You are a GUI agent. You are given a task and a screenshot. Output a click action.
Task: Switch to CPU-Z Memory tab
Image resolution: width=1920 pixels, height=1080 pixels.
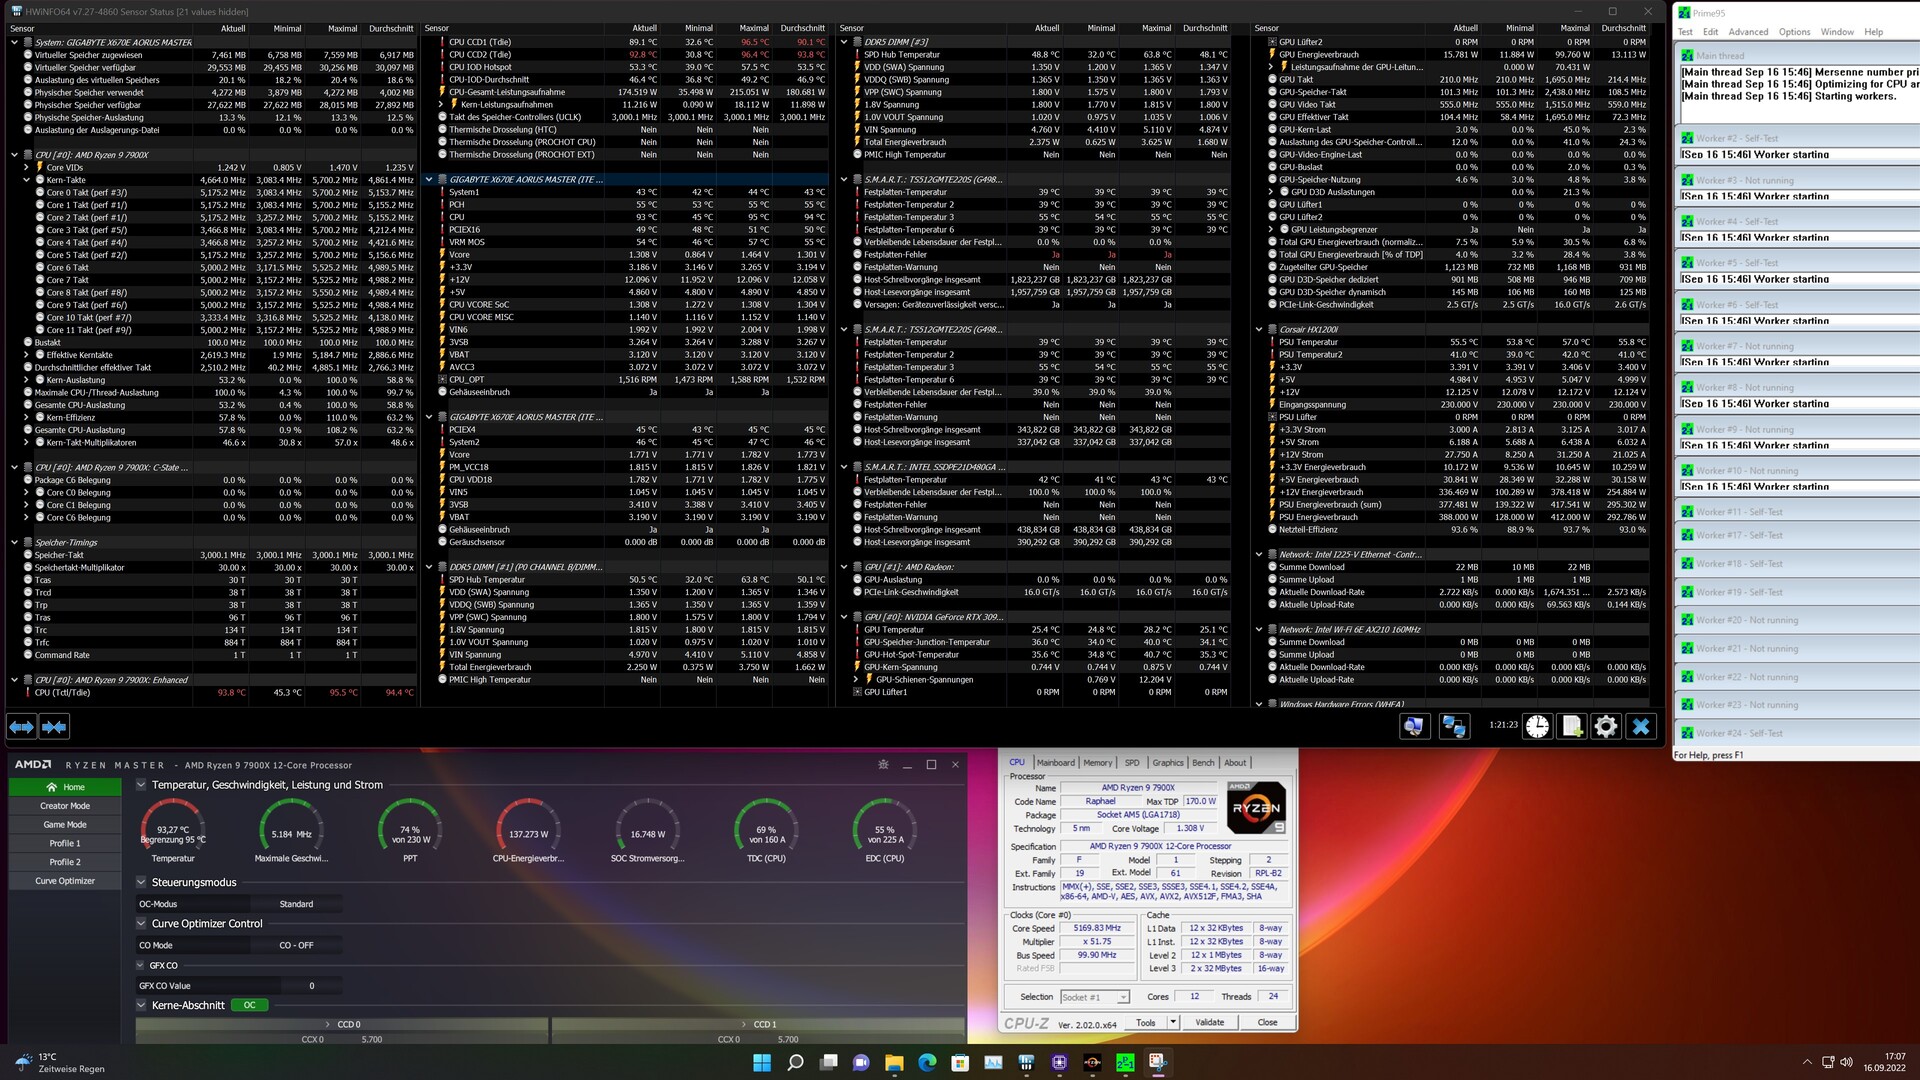pos(1097,762)
